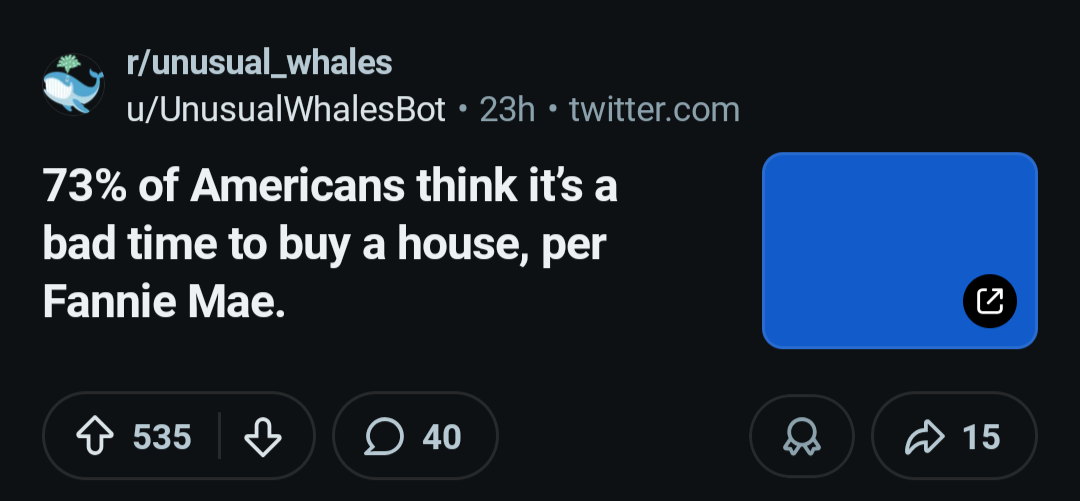Image resolution: width=1080 pixels, height=501 pixels.
Task: Click the 535 vote score
Action: (x=162, y=437)
